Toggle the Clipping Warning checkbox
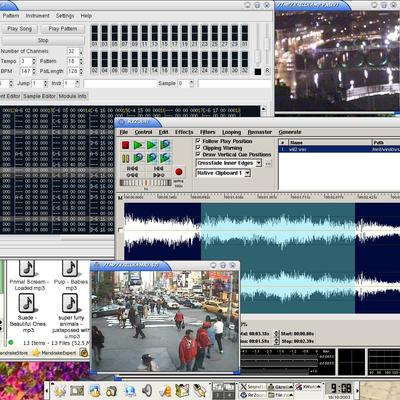 coord(198,148)
